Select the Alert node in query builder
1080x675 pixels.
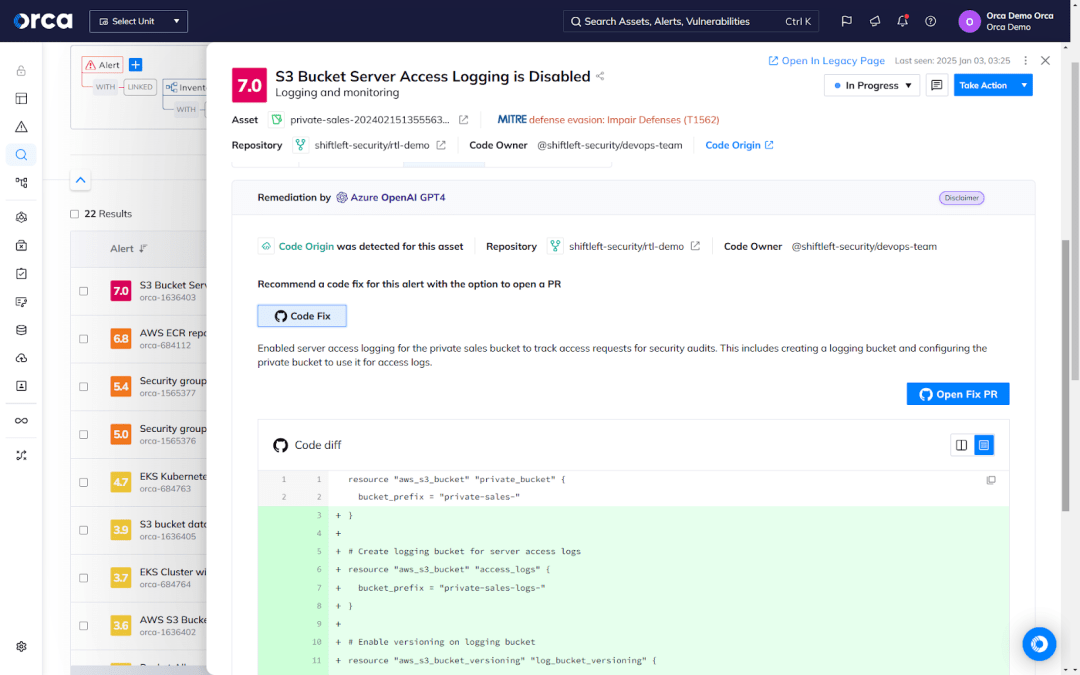tap(103, 65)
